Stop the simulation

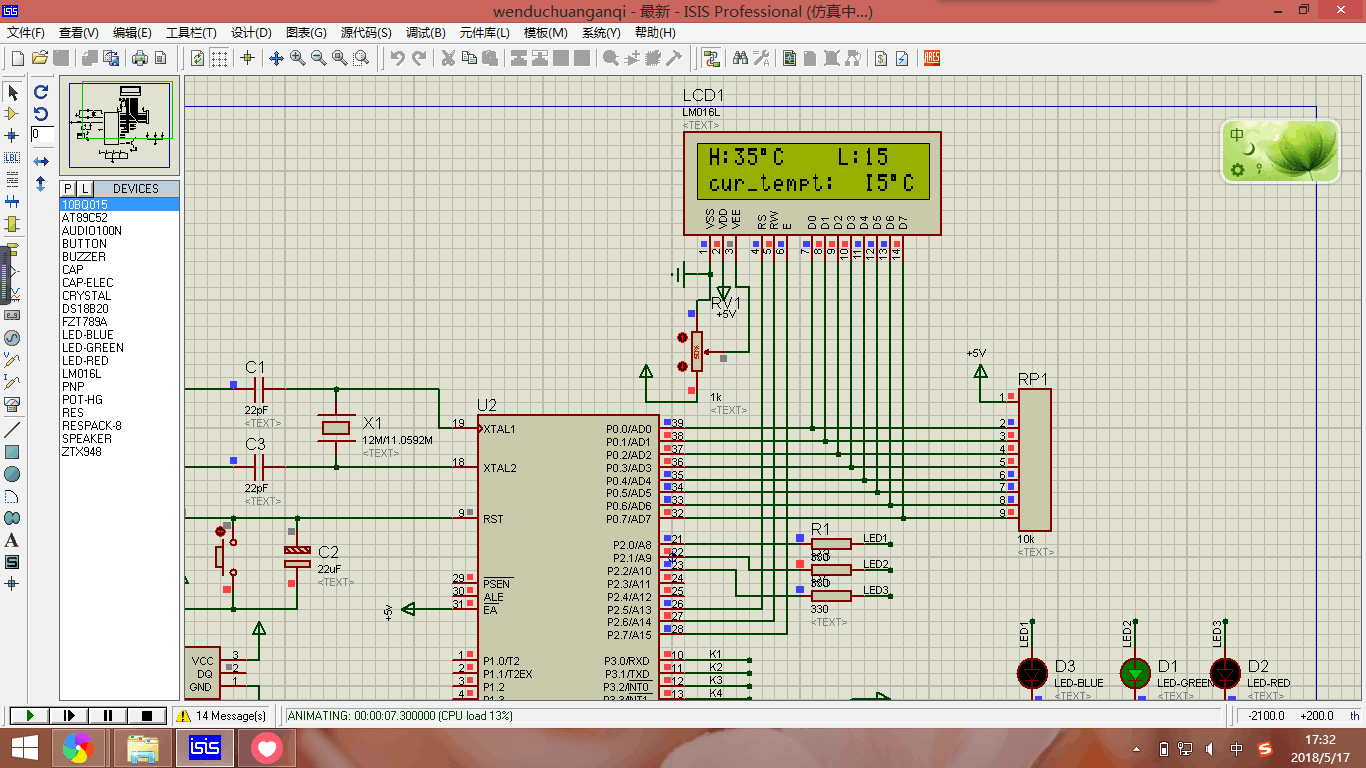pyautogui.click(x=147, y=715)
